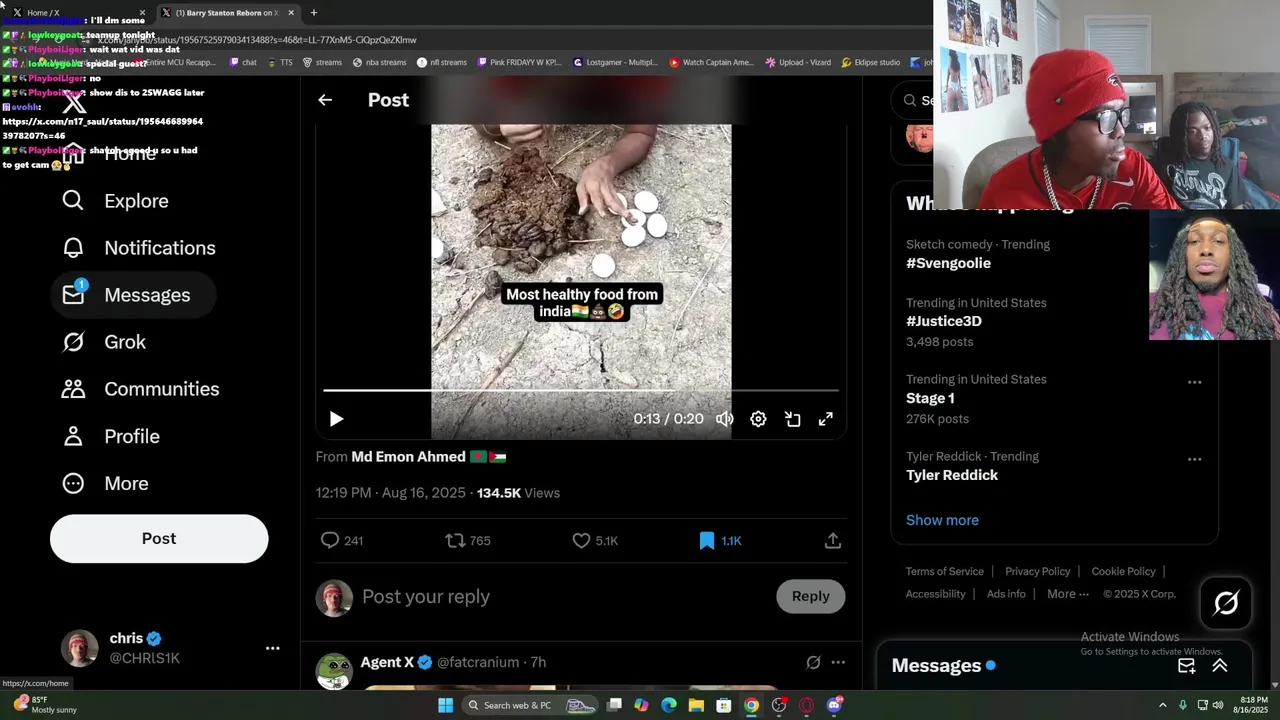Open Cookie Policy link

(x=1123, y=571)
